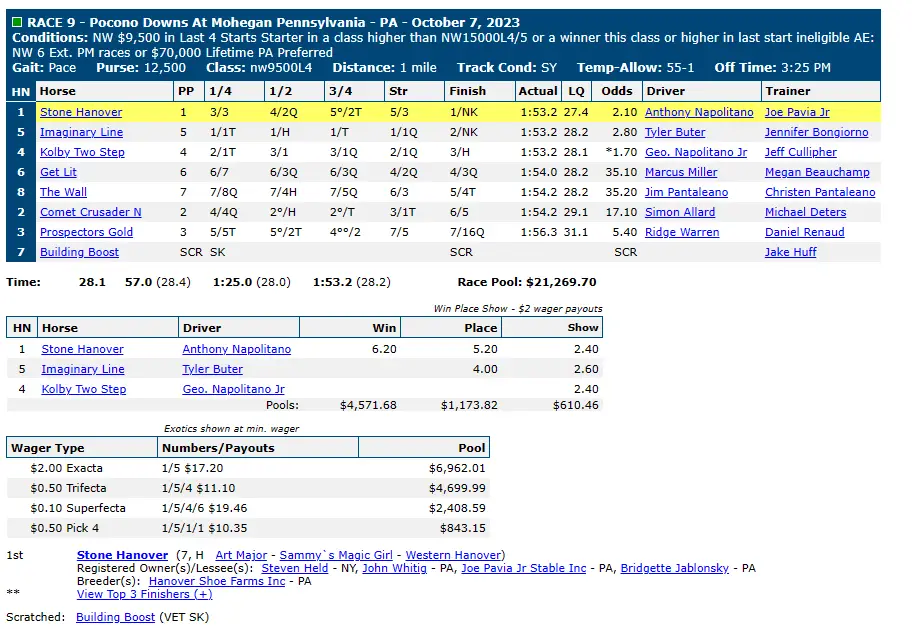Open trainer Jennifer Bongiorno link

816,132
